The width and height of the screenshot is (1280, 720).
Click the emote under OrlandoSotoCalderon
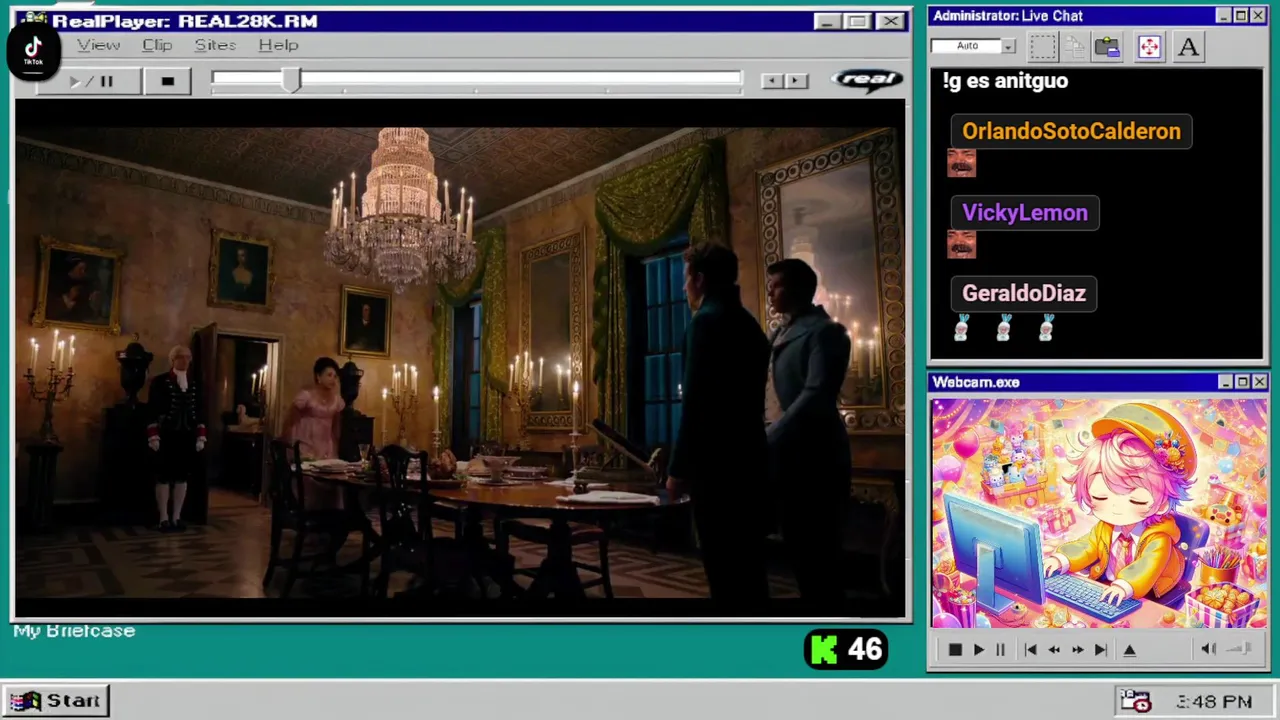coord(961,163)
